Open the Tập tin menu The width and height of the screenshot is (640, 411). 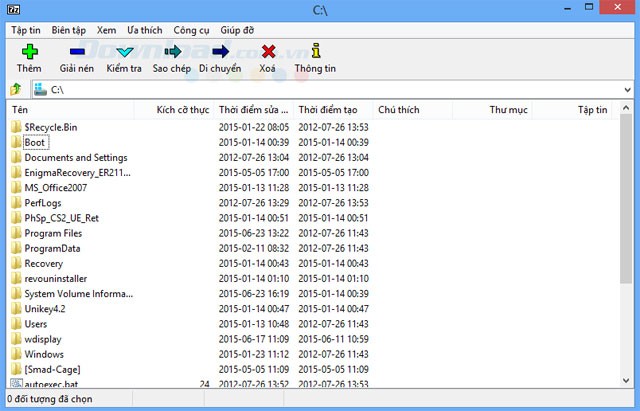tap(26, 30)
